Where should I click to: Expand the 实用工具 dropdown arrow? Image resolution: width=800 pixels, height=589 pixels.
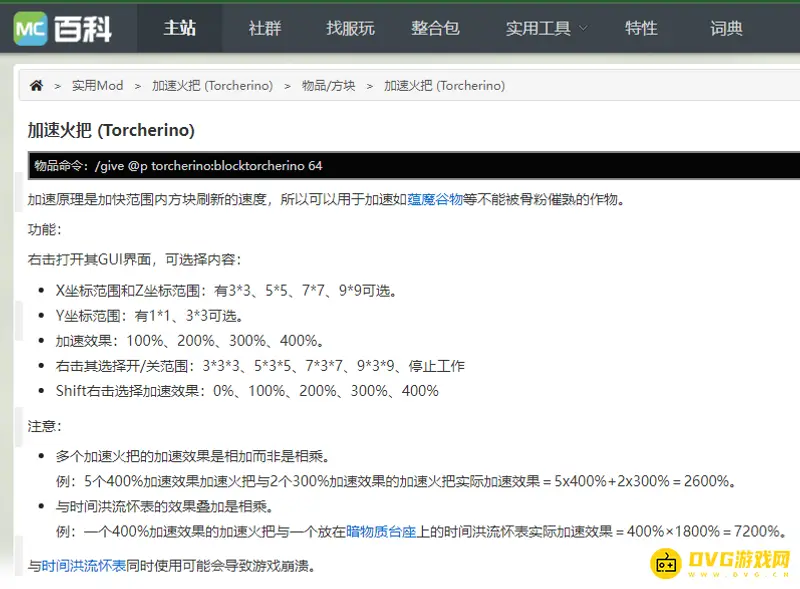click(x=583, y=29)
